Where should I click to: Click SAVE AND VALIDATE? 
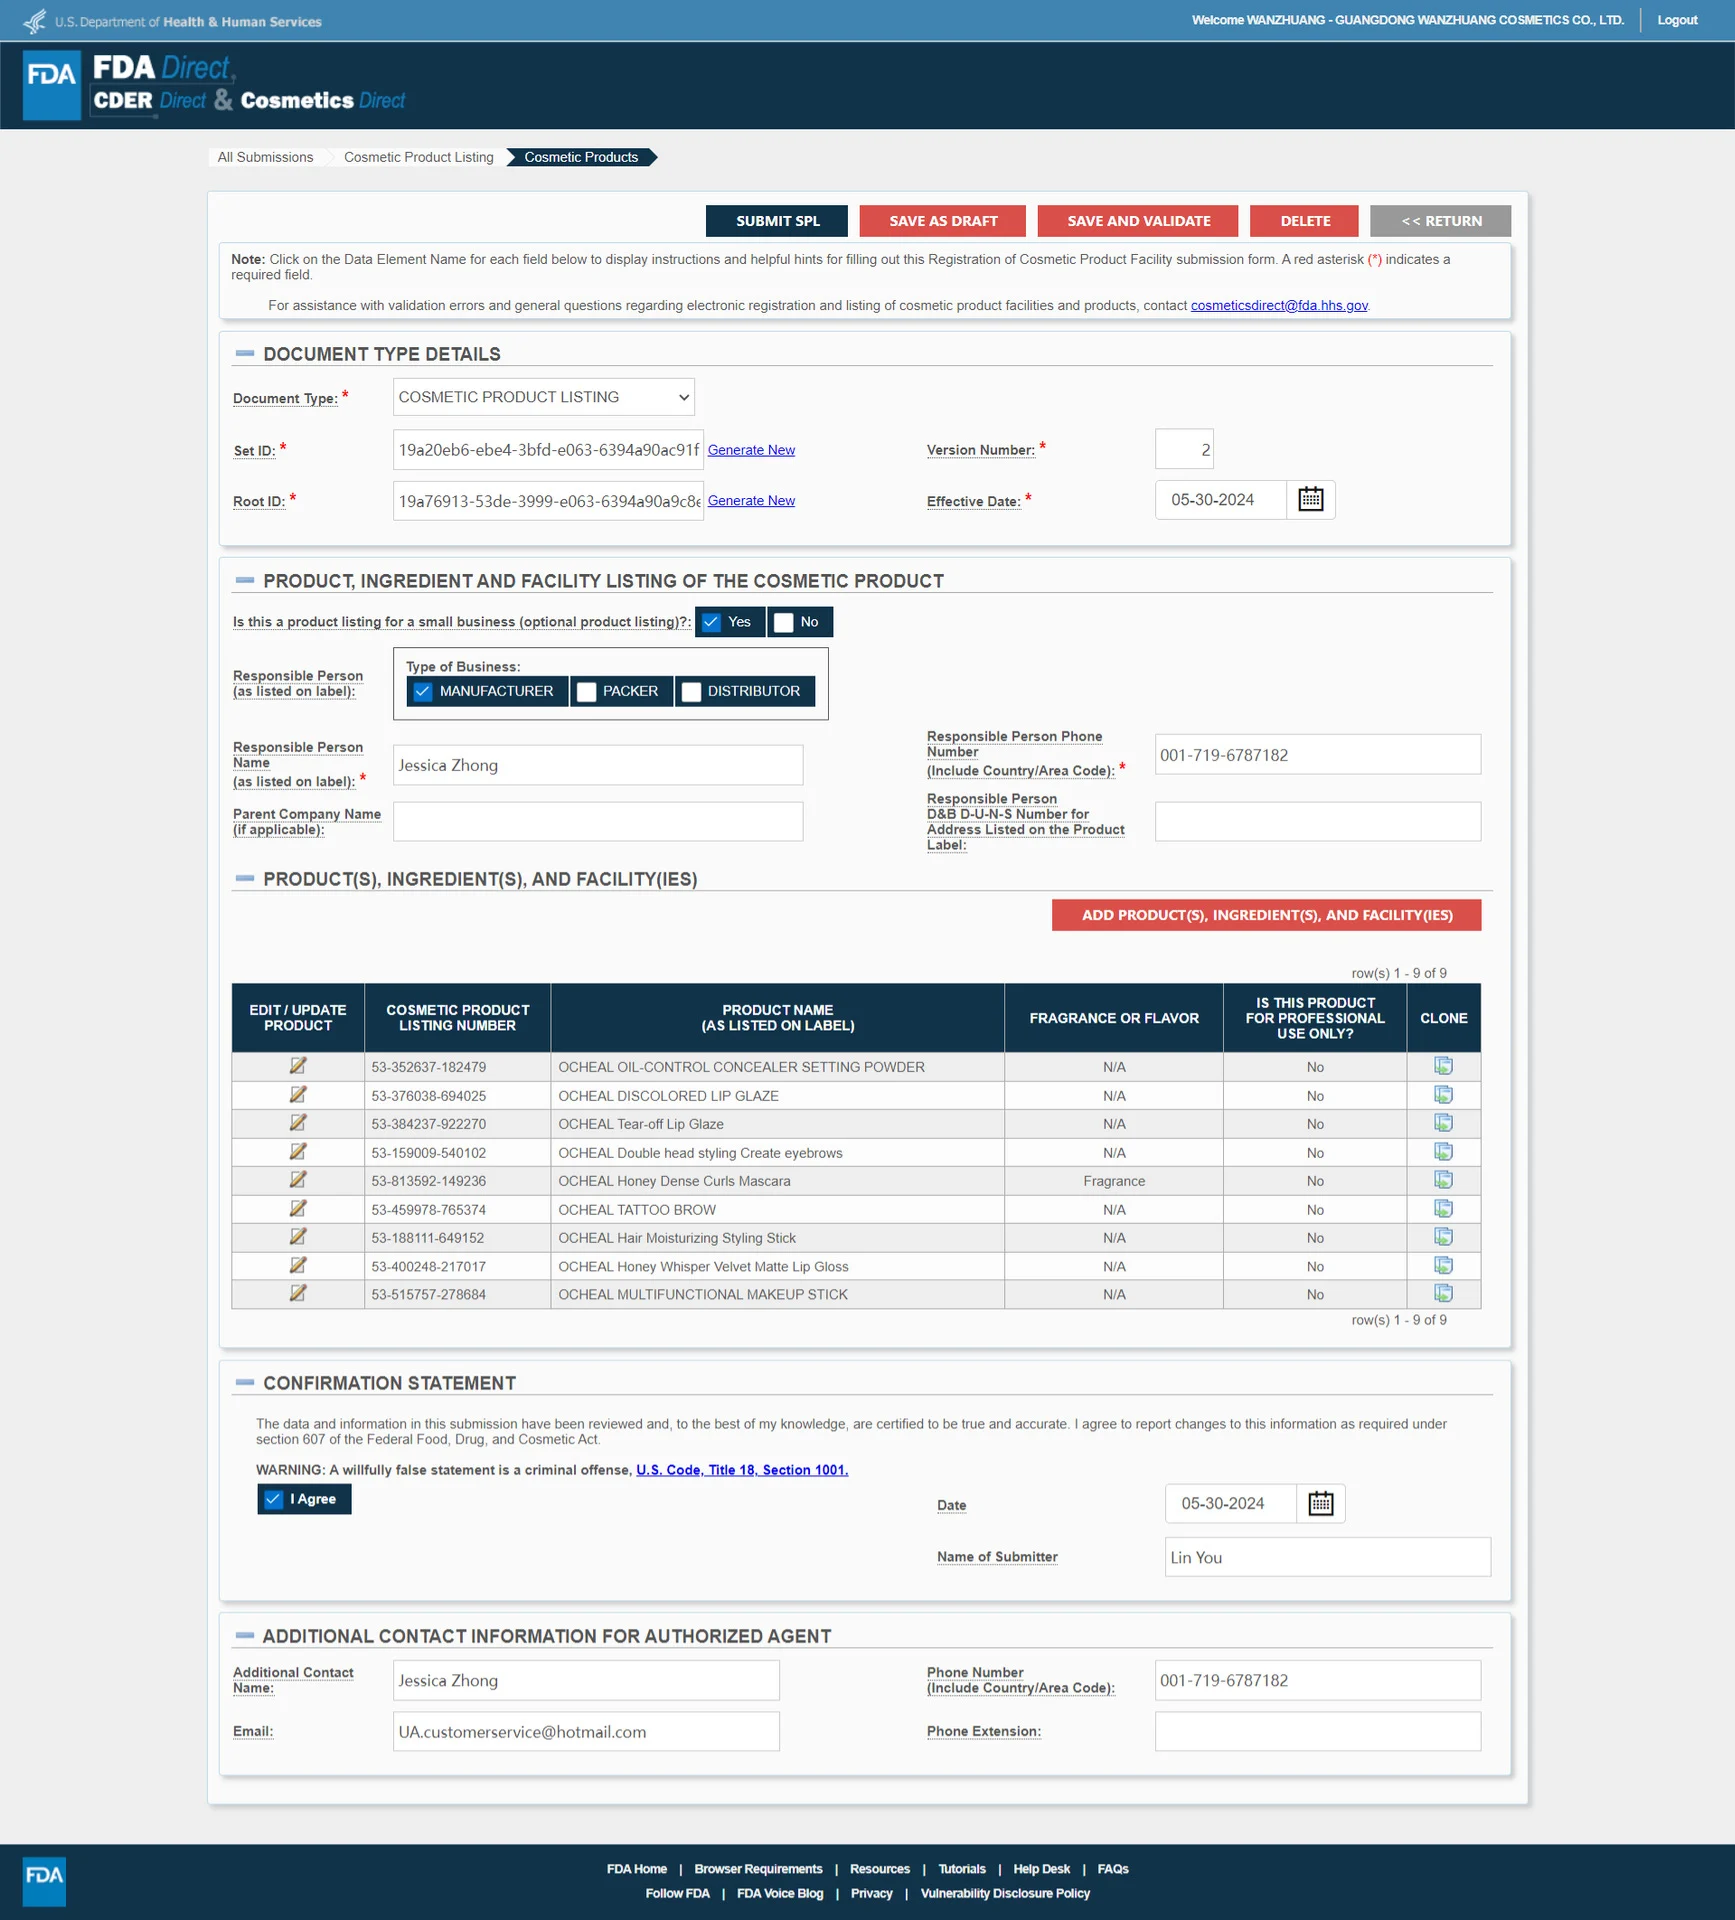click(x=1138, y=221)
